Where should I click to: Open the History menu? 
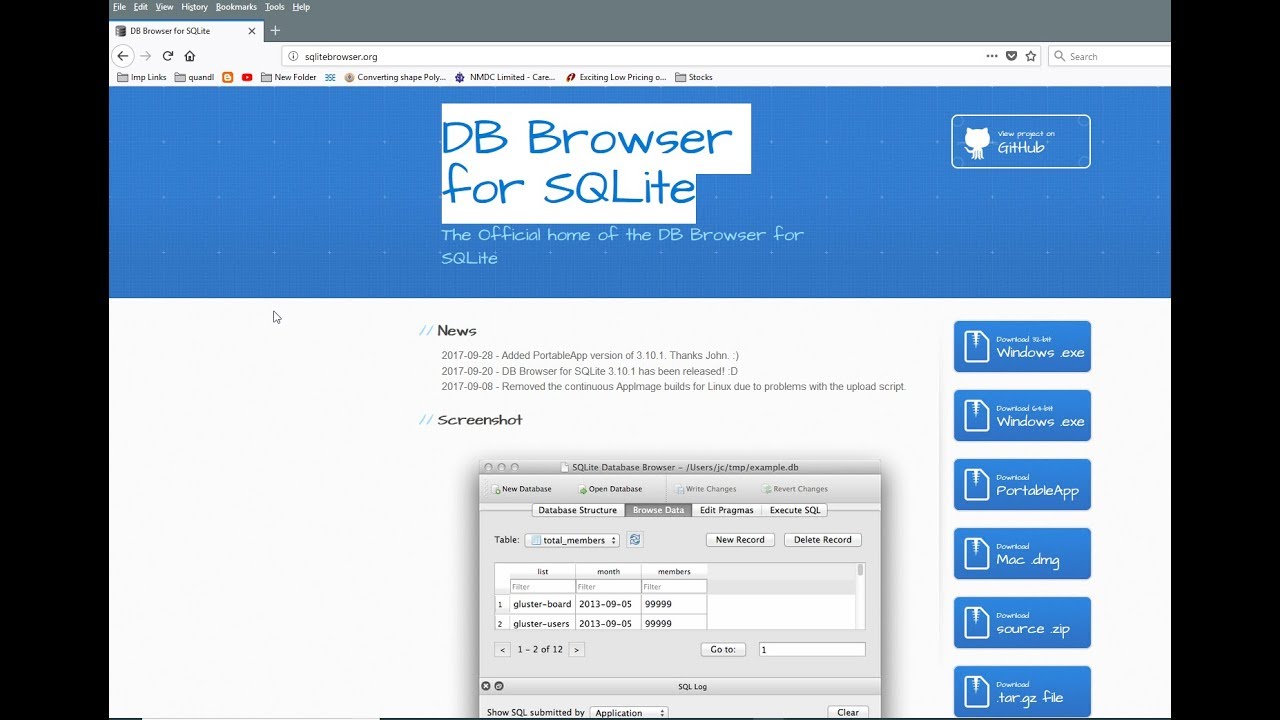[194, 7]
